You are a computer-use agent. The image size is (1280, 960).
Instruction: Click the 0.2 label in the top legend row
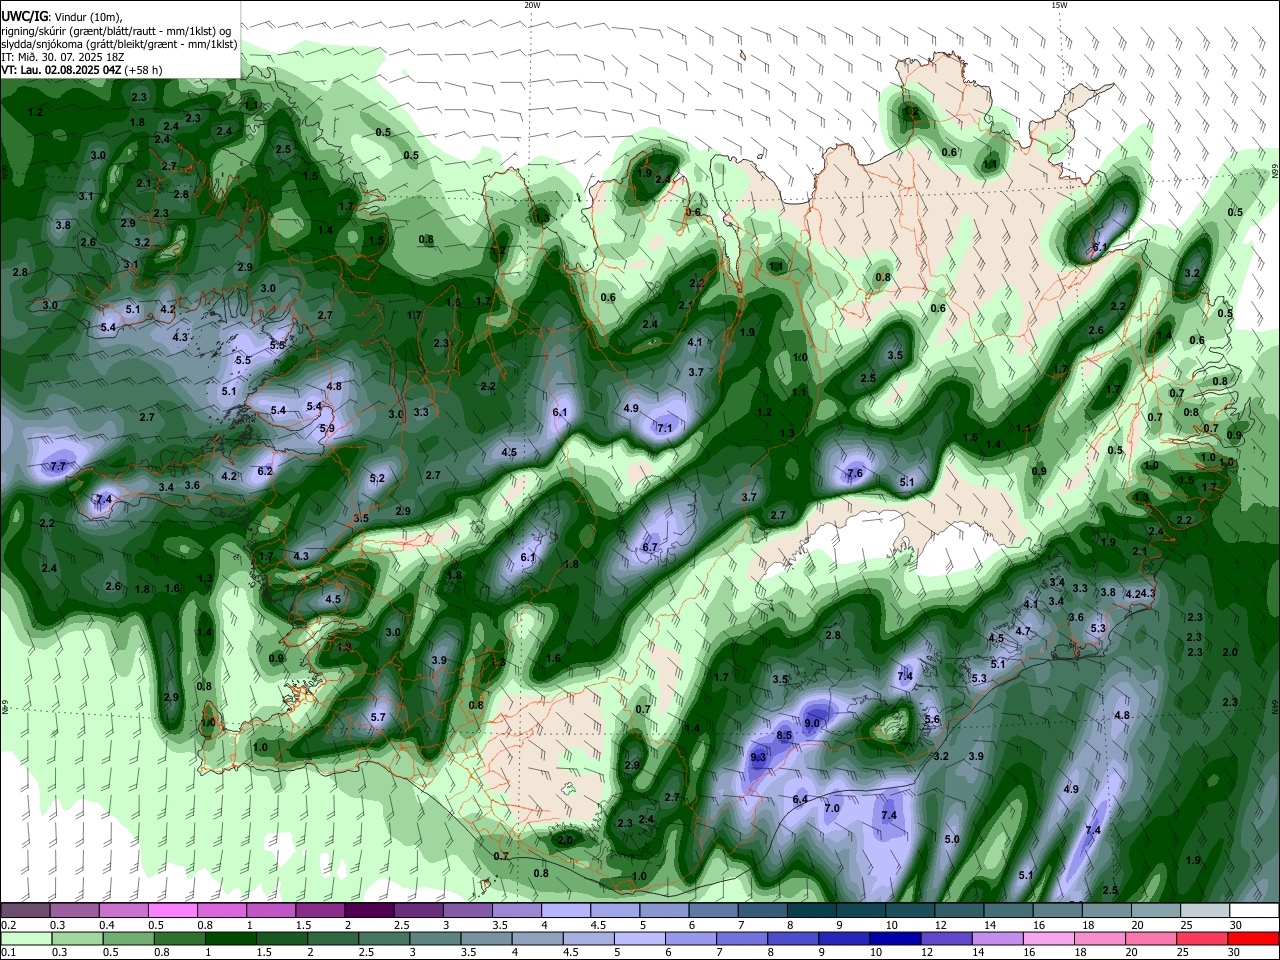pos(7,925)
